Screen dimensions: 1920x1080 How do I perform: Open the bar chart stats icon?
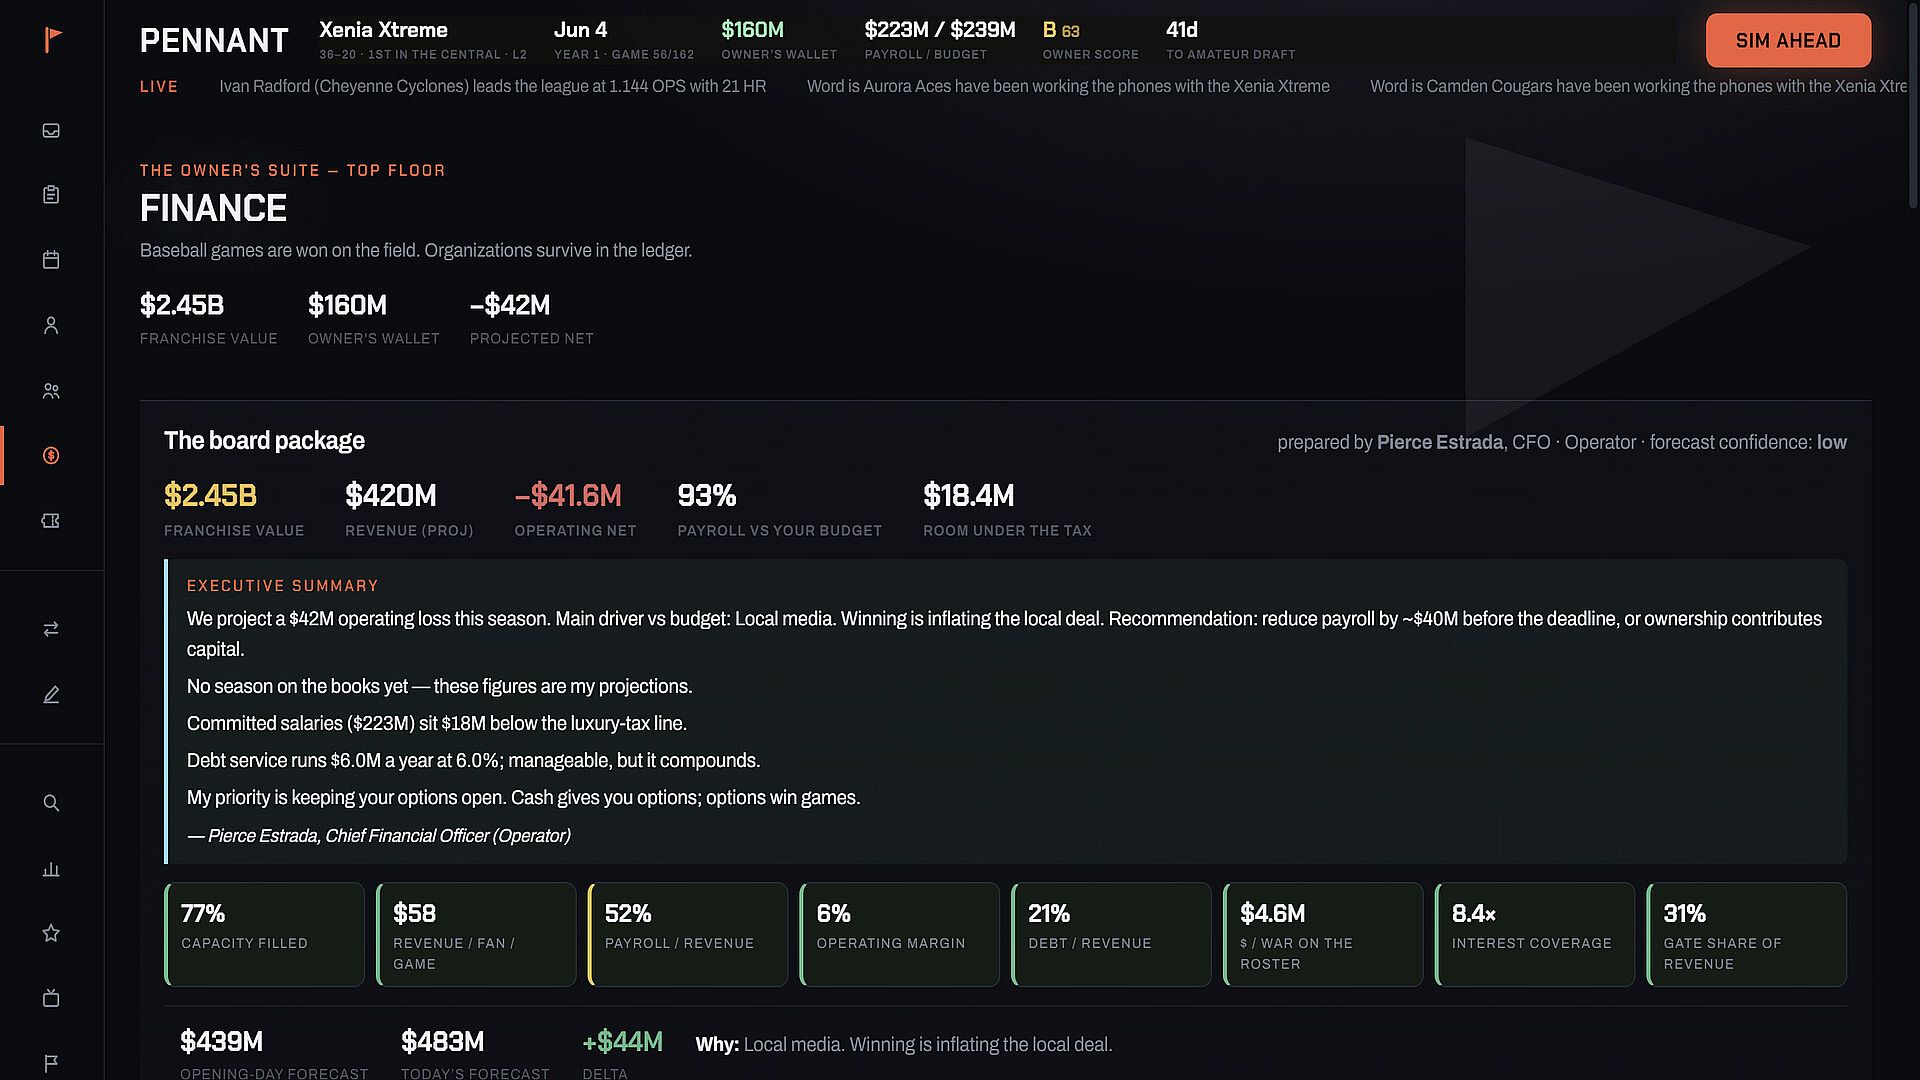[51, 868]
